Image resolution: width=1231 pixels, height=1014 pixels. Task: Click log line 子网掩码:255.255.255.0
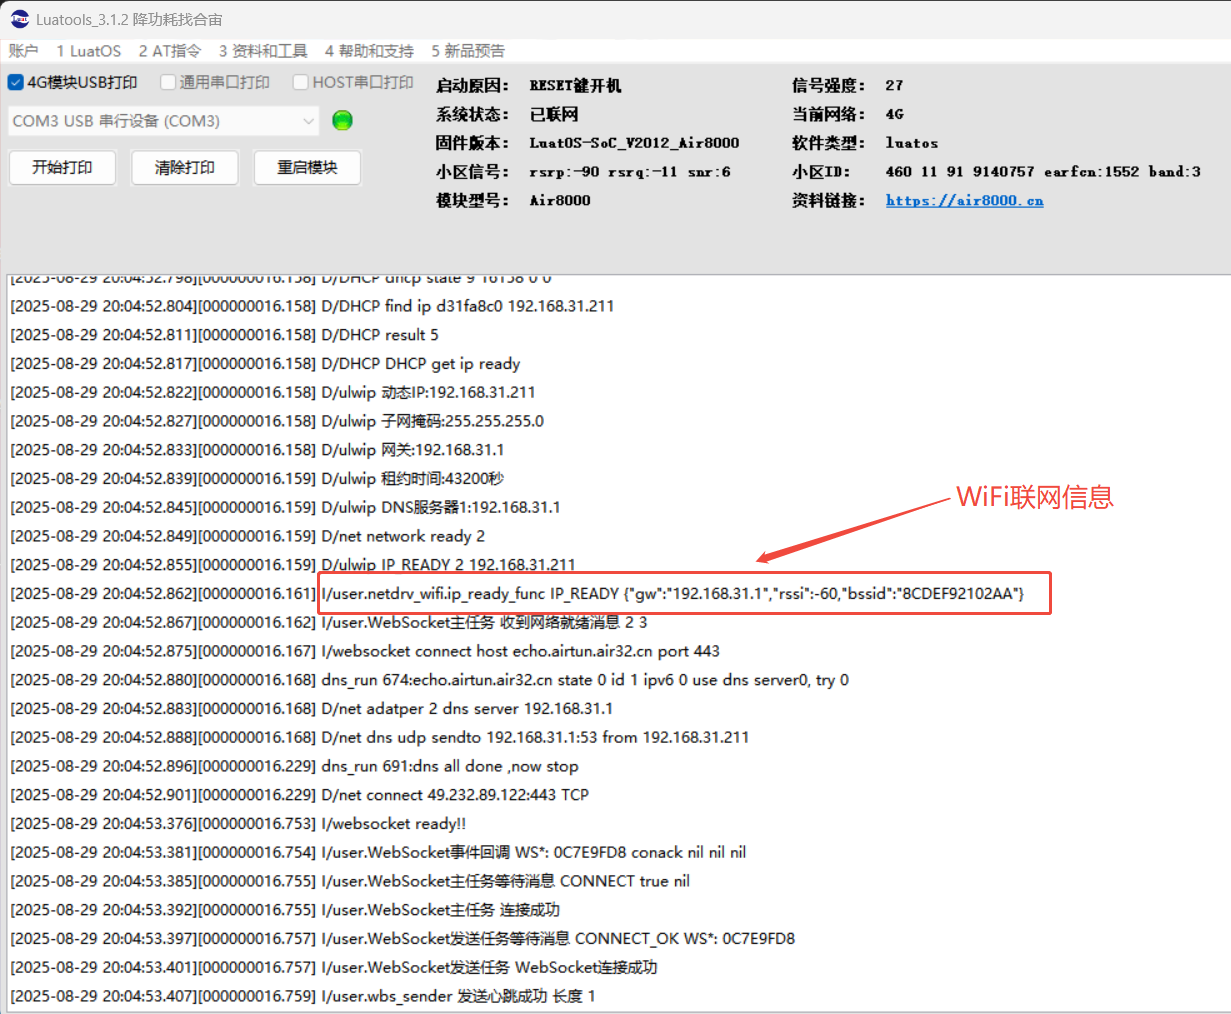(277, 421)
